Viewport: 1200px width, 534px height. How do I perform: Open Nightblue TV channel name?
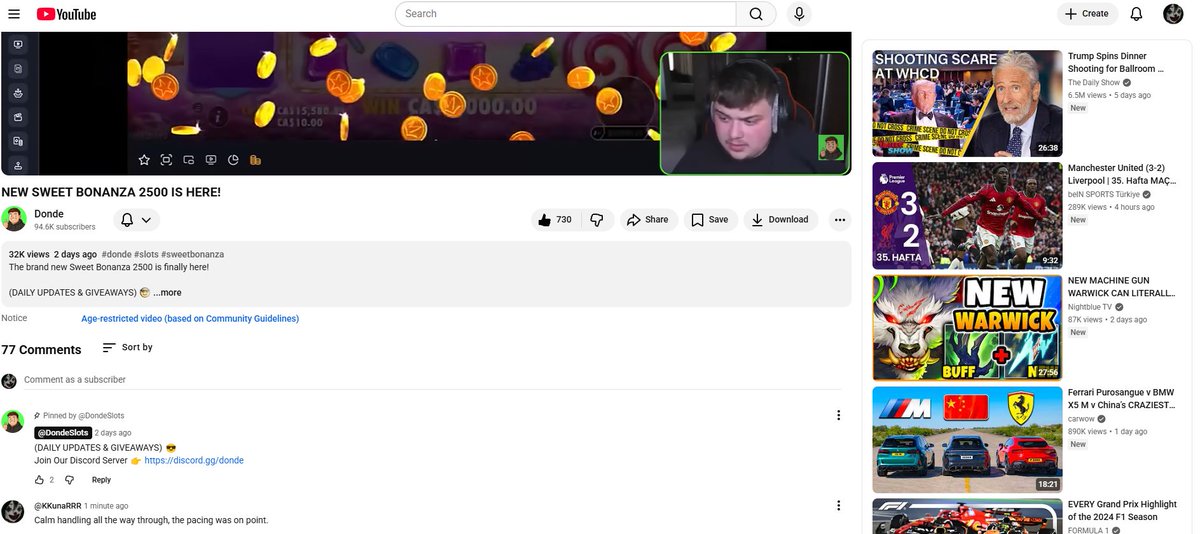1090,307
